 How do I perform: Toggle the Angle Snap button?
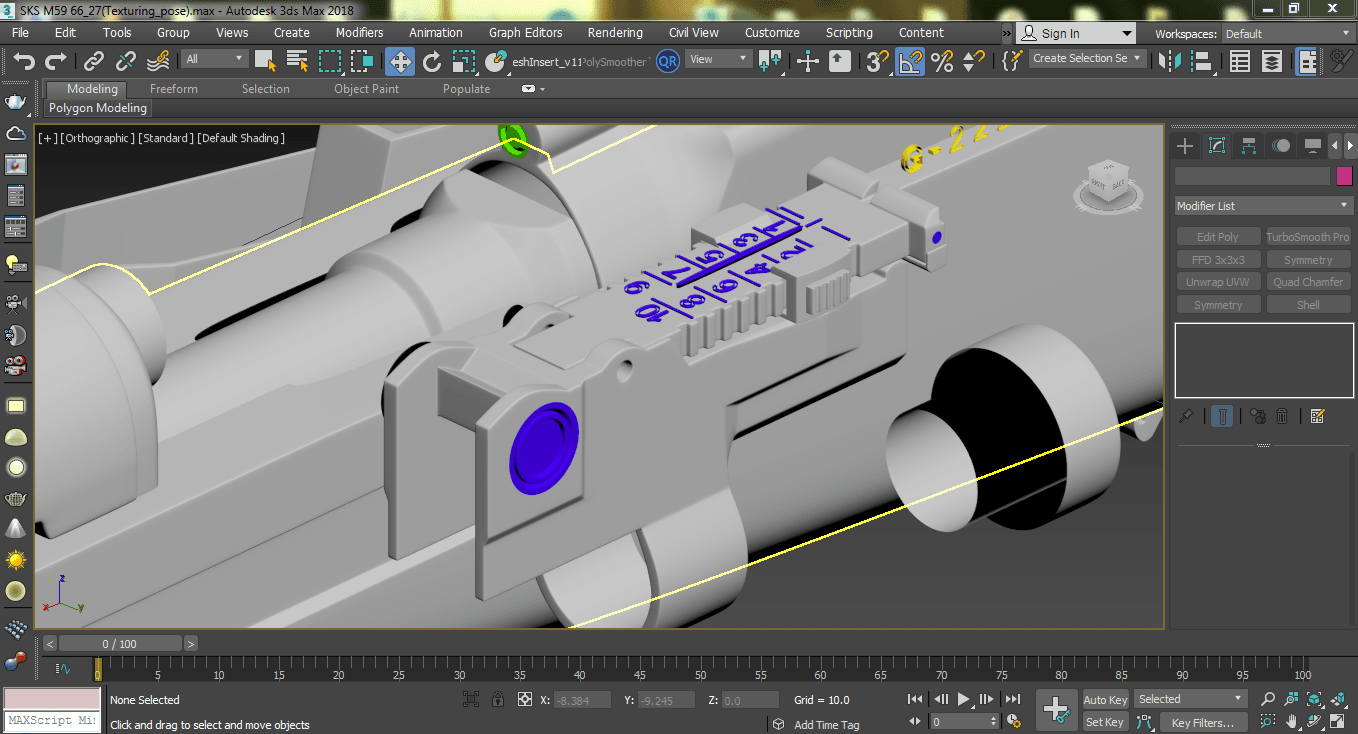tap(910, 62)
